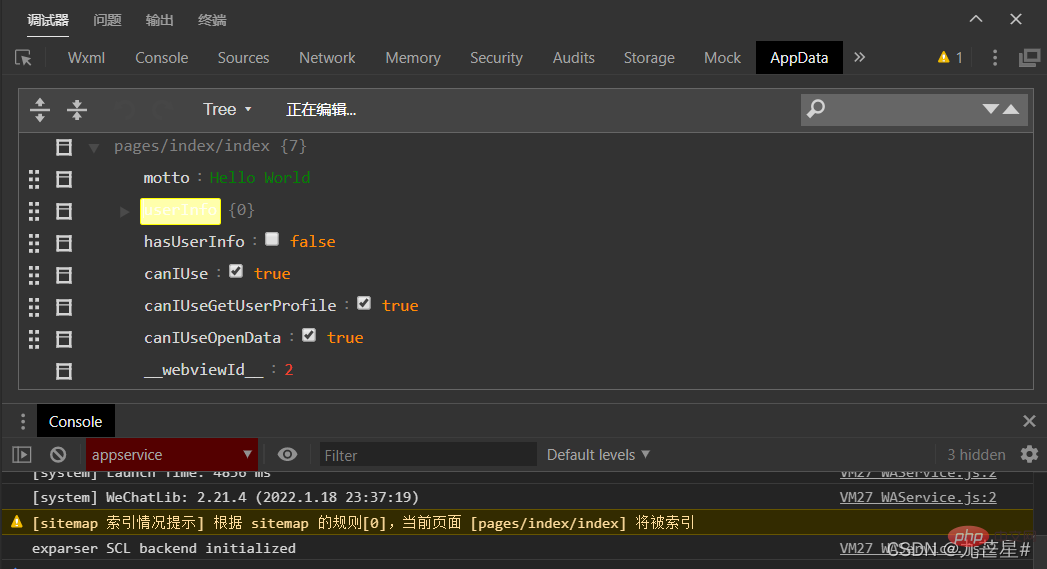Select the AppData tab
1047x569 pixels.
799,58
